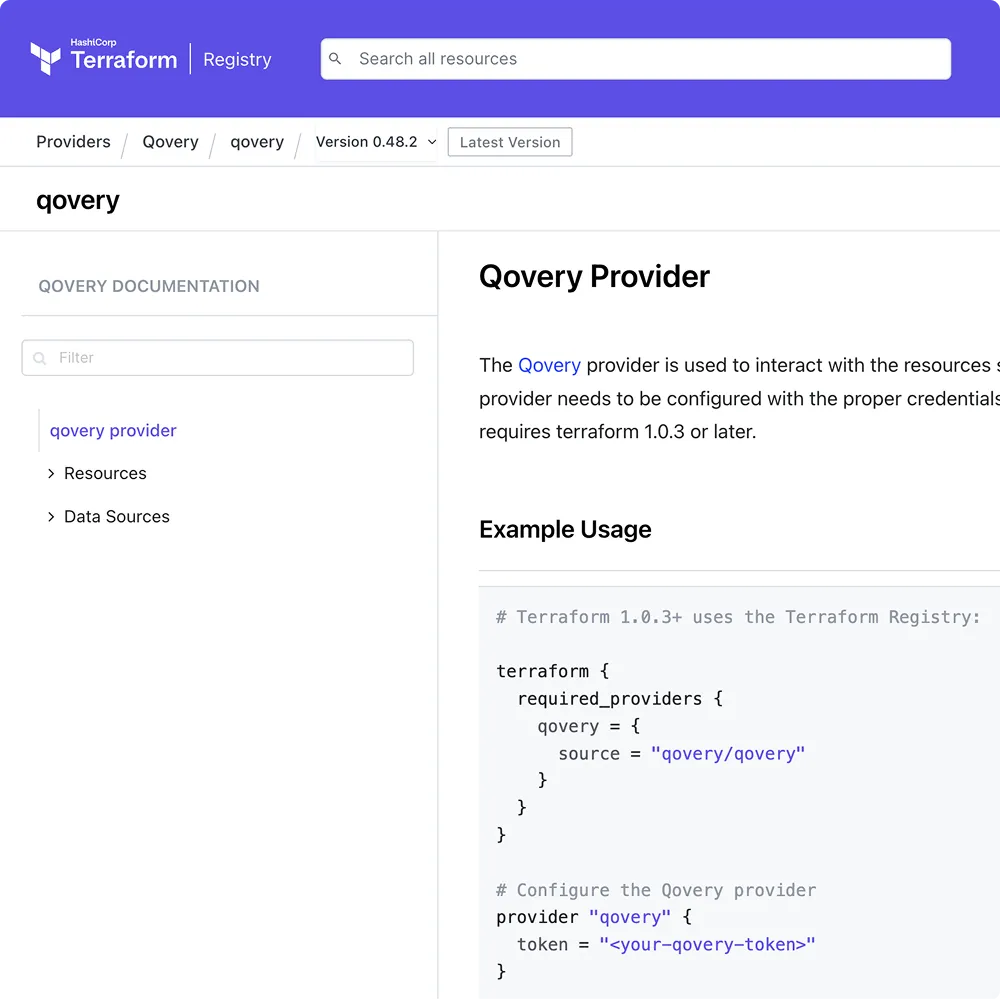
Task: Click the qovery page title below breadcrumbs
Action: coord(78,201)
